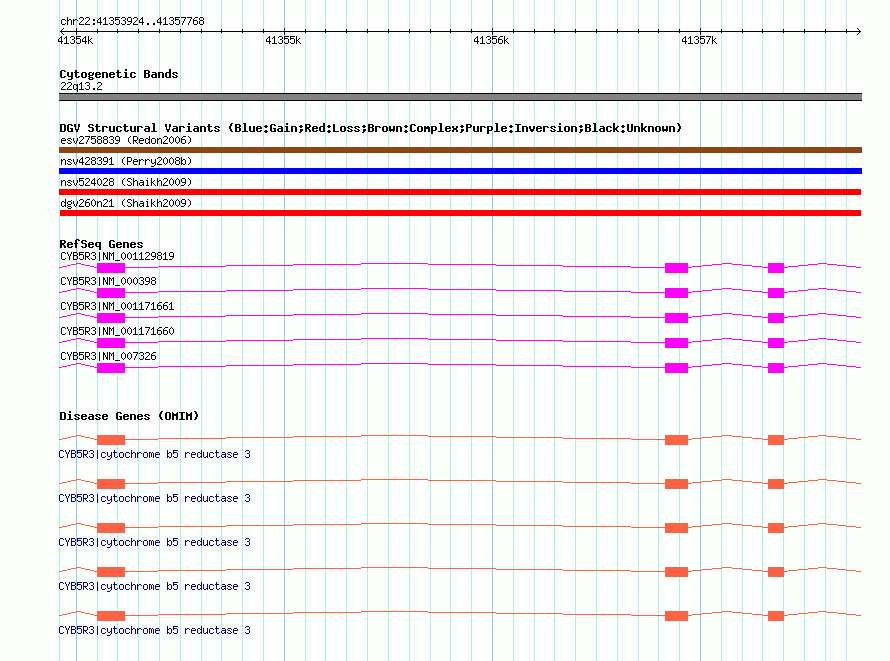Click the middle exon in the top OMIM row
The width and height of the screenshot is (890, 661).
coord(676,440)
